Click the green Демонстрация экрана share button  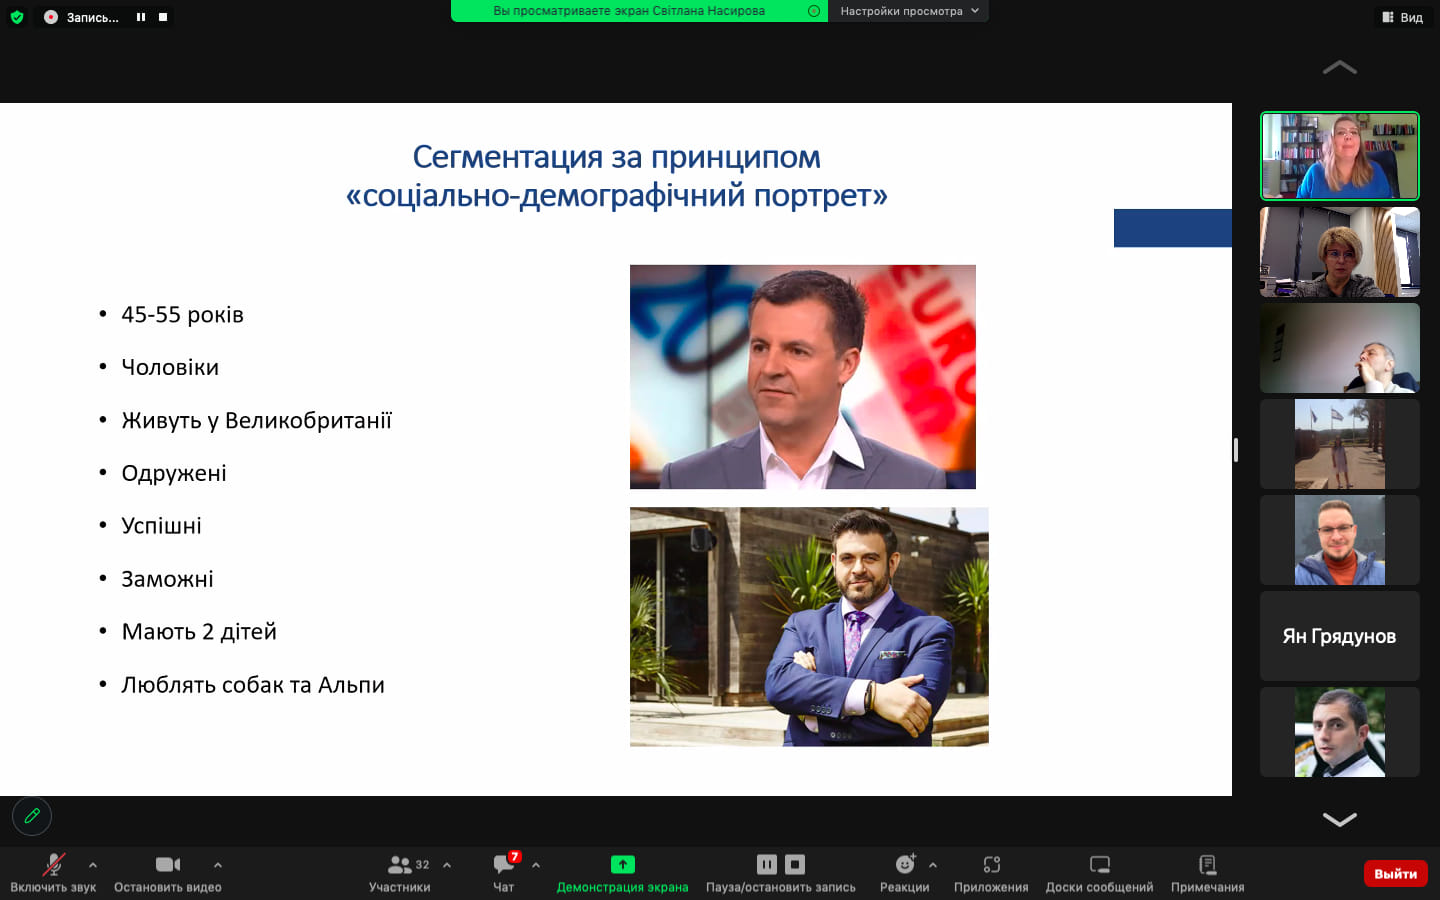(x=622, y=872)
